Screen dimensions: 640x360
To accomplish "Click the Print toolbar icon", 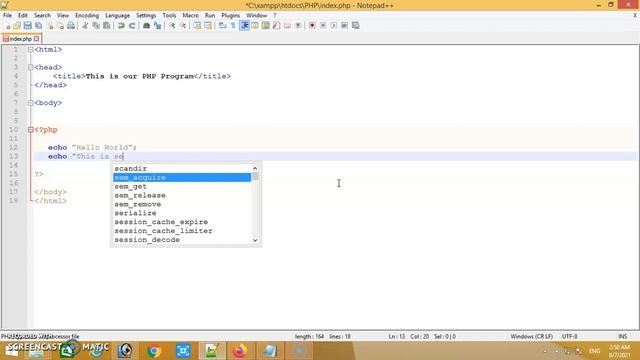I will coord(71,25).
